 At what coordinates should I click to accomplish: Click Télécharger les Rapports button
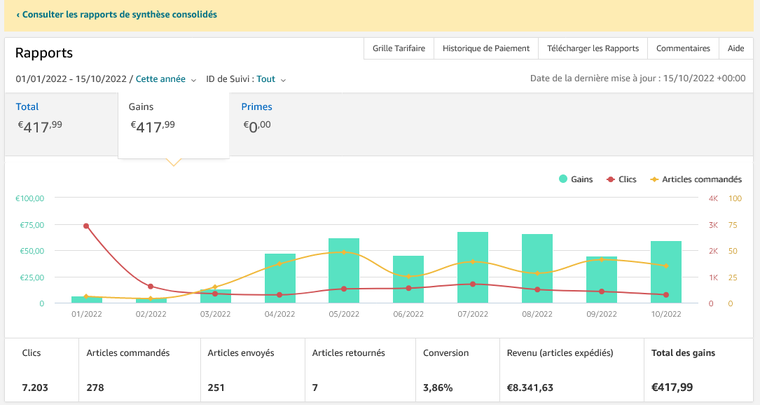592,48
